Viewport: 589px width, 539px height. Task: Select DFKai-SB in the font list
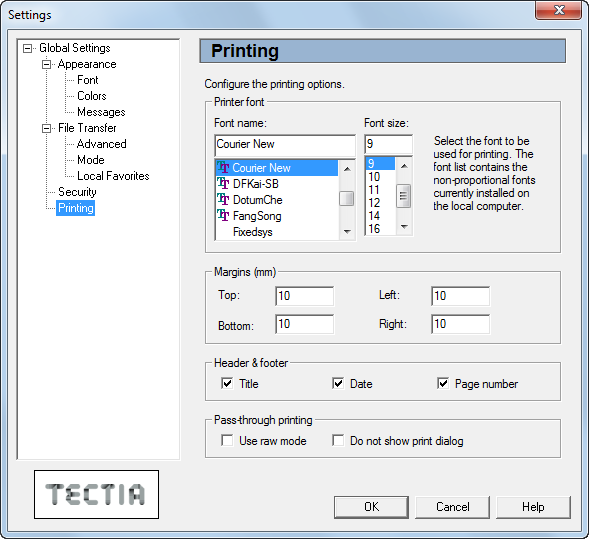(277, 184)
